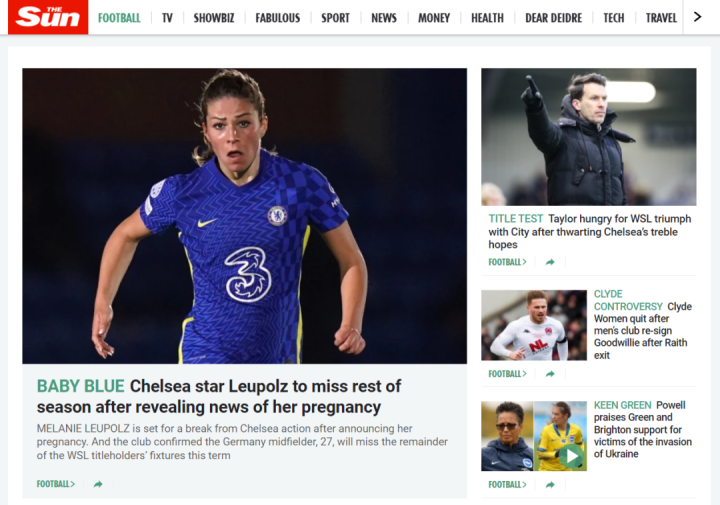The image size is (720, 505).
Task: Open the Dear Deidre section
Action: click(553, 18)
